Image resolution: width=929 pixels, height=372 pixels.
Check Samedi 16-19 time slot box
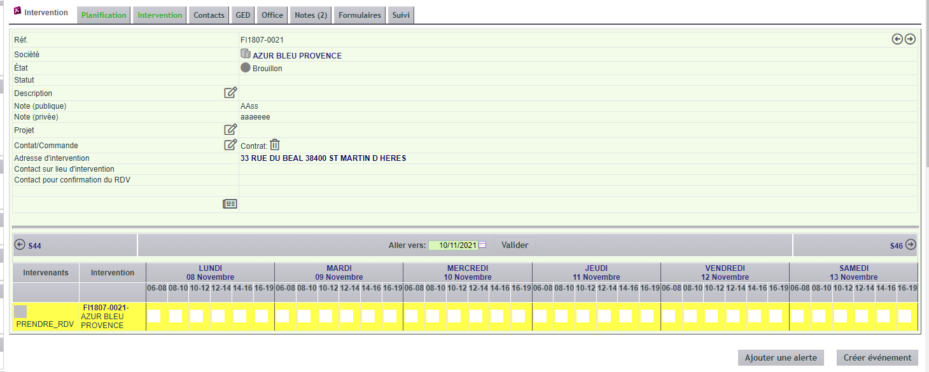click(905, 316)
